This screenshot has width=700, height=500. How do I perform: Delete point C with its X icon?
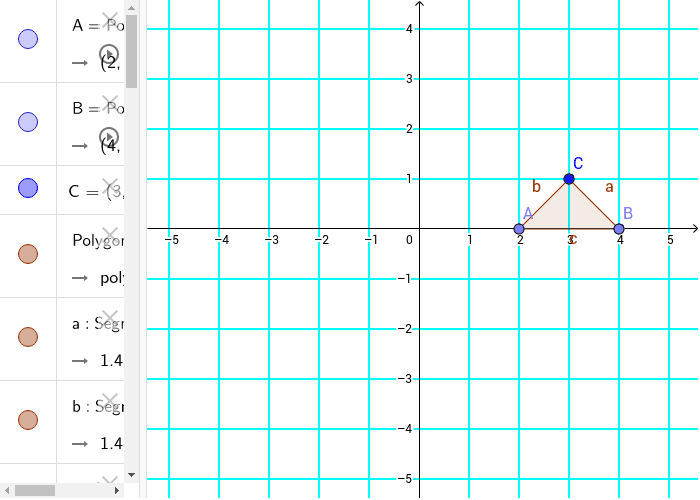110,186
